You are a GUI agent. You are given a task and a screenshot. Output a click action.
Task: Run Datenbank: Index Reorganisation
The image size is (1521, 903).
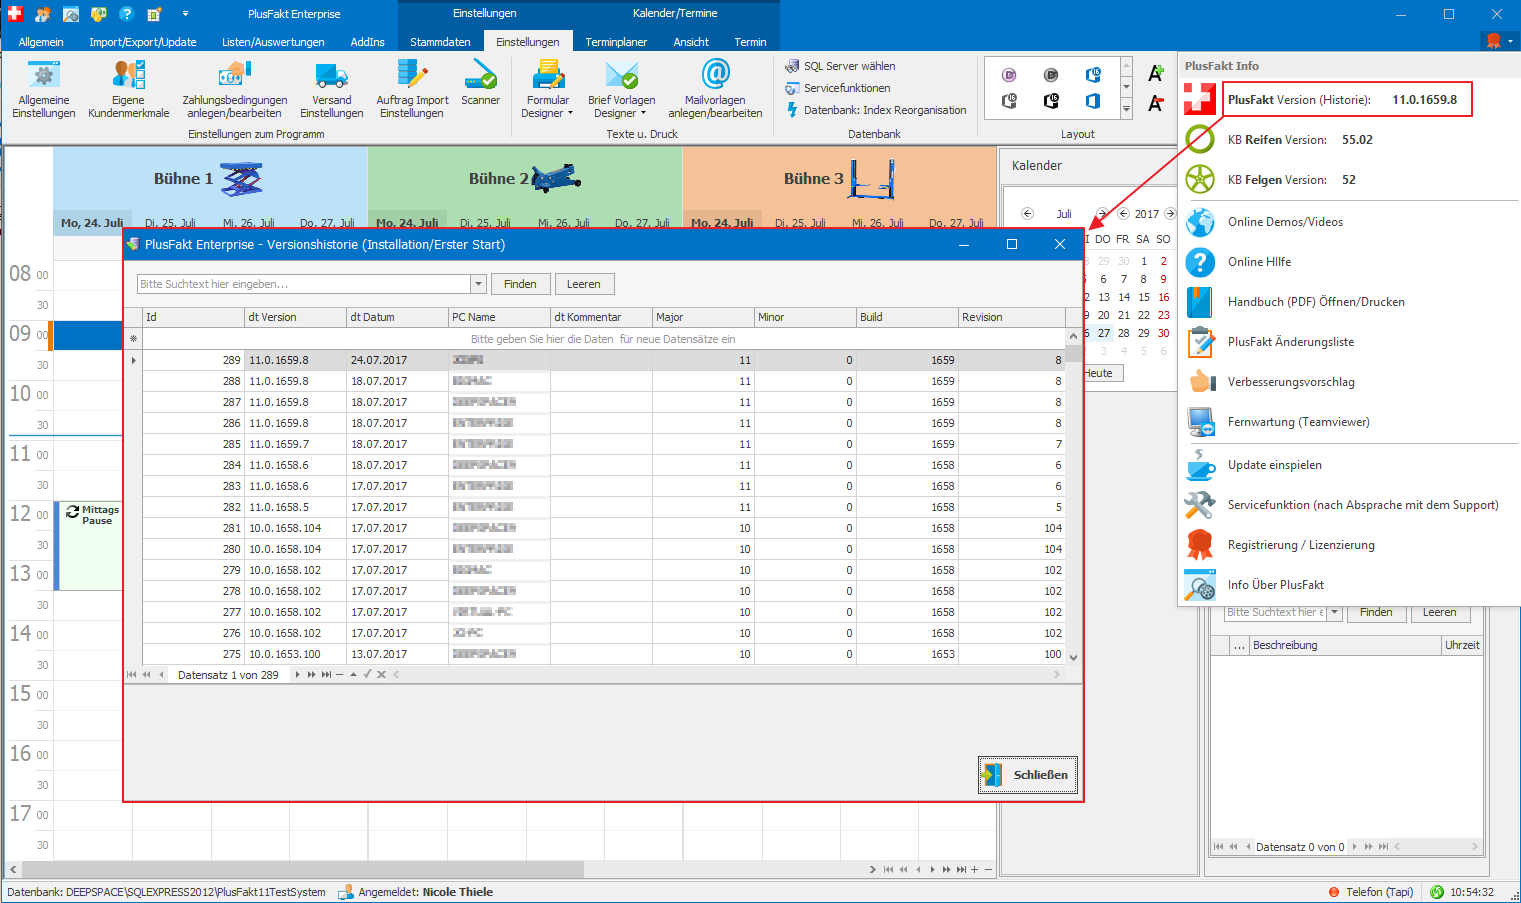click(x=876, y=110)
